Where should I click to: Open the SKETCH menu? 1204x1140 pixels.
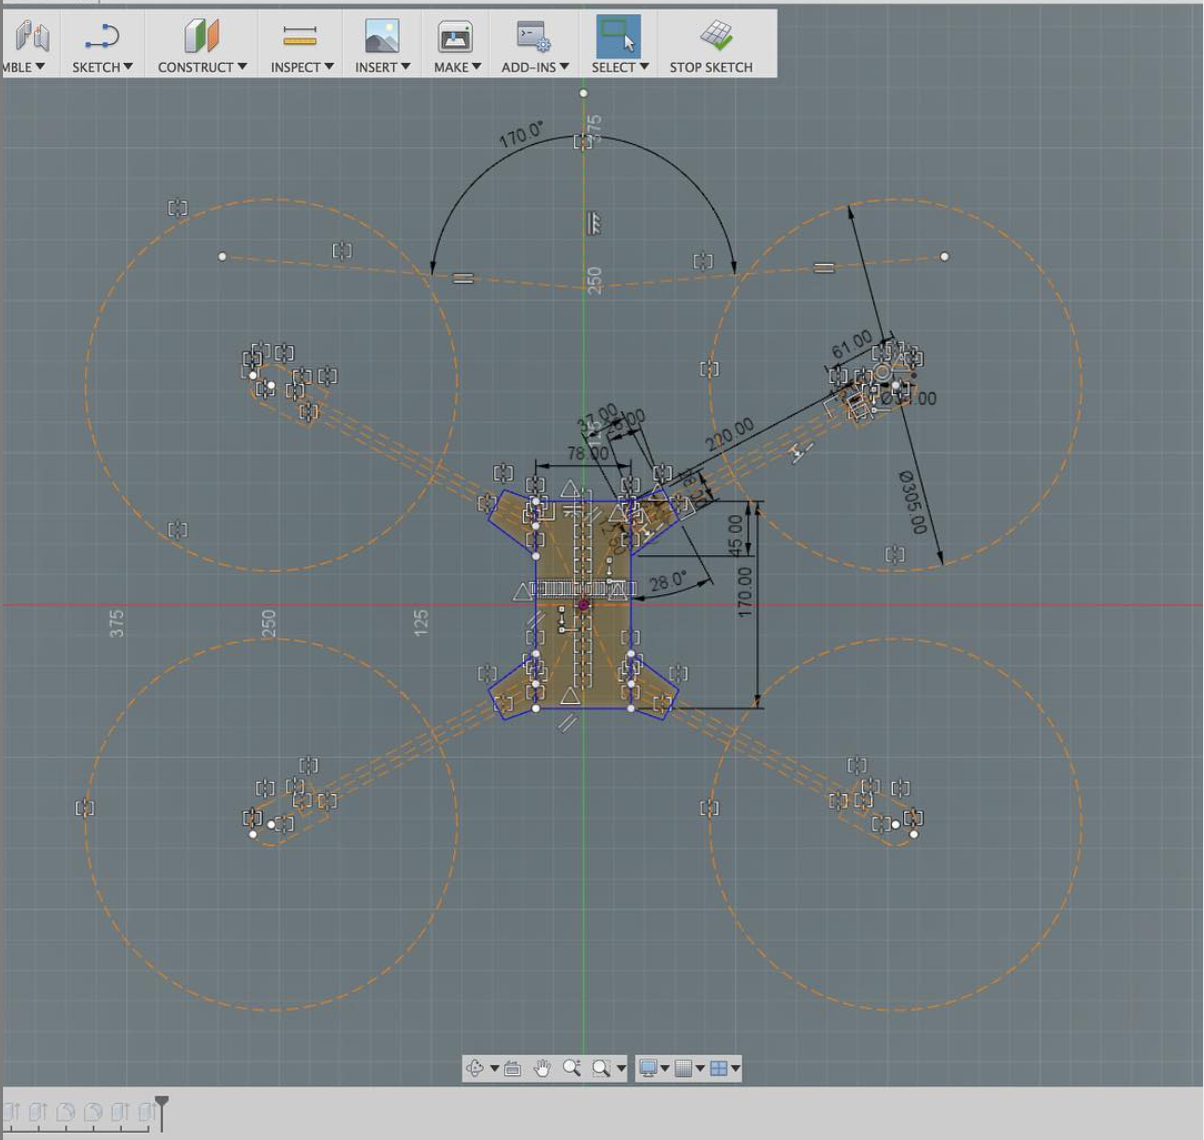[102, 67]
